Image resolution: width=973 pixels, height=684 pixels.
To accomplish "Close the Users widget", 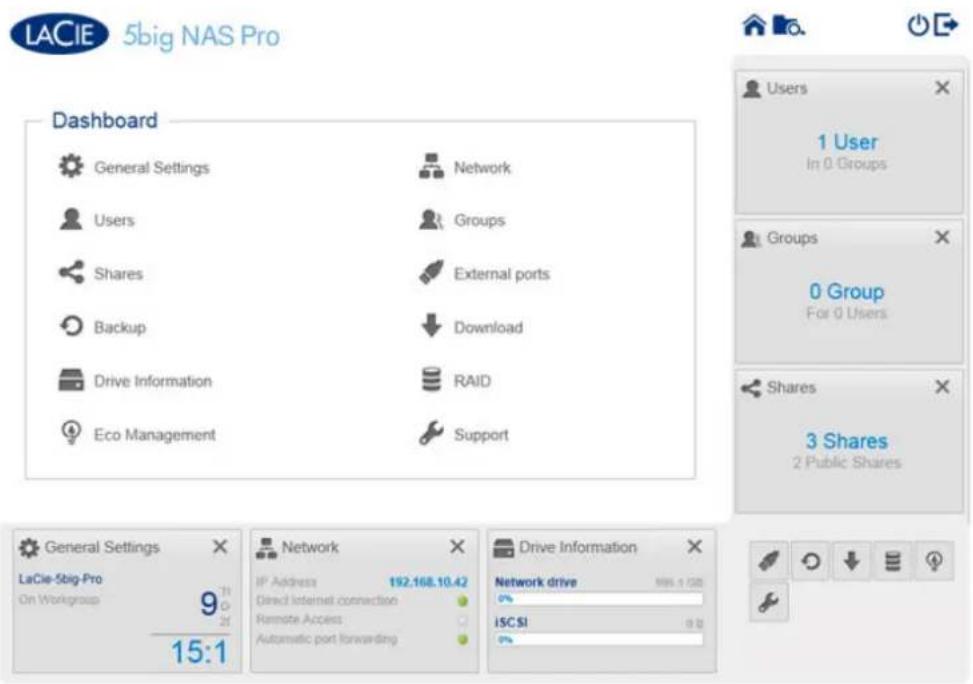I will [942, 88].
